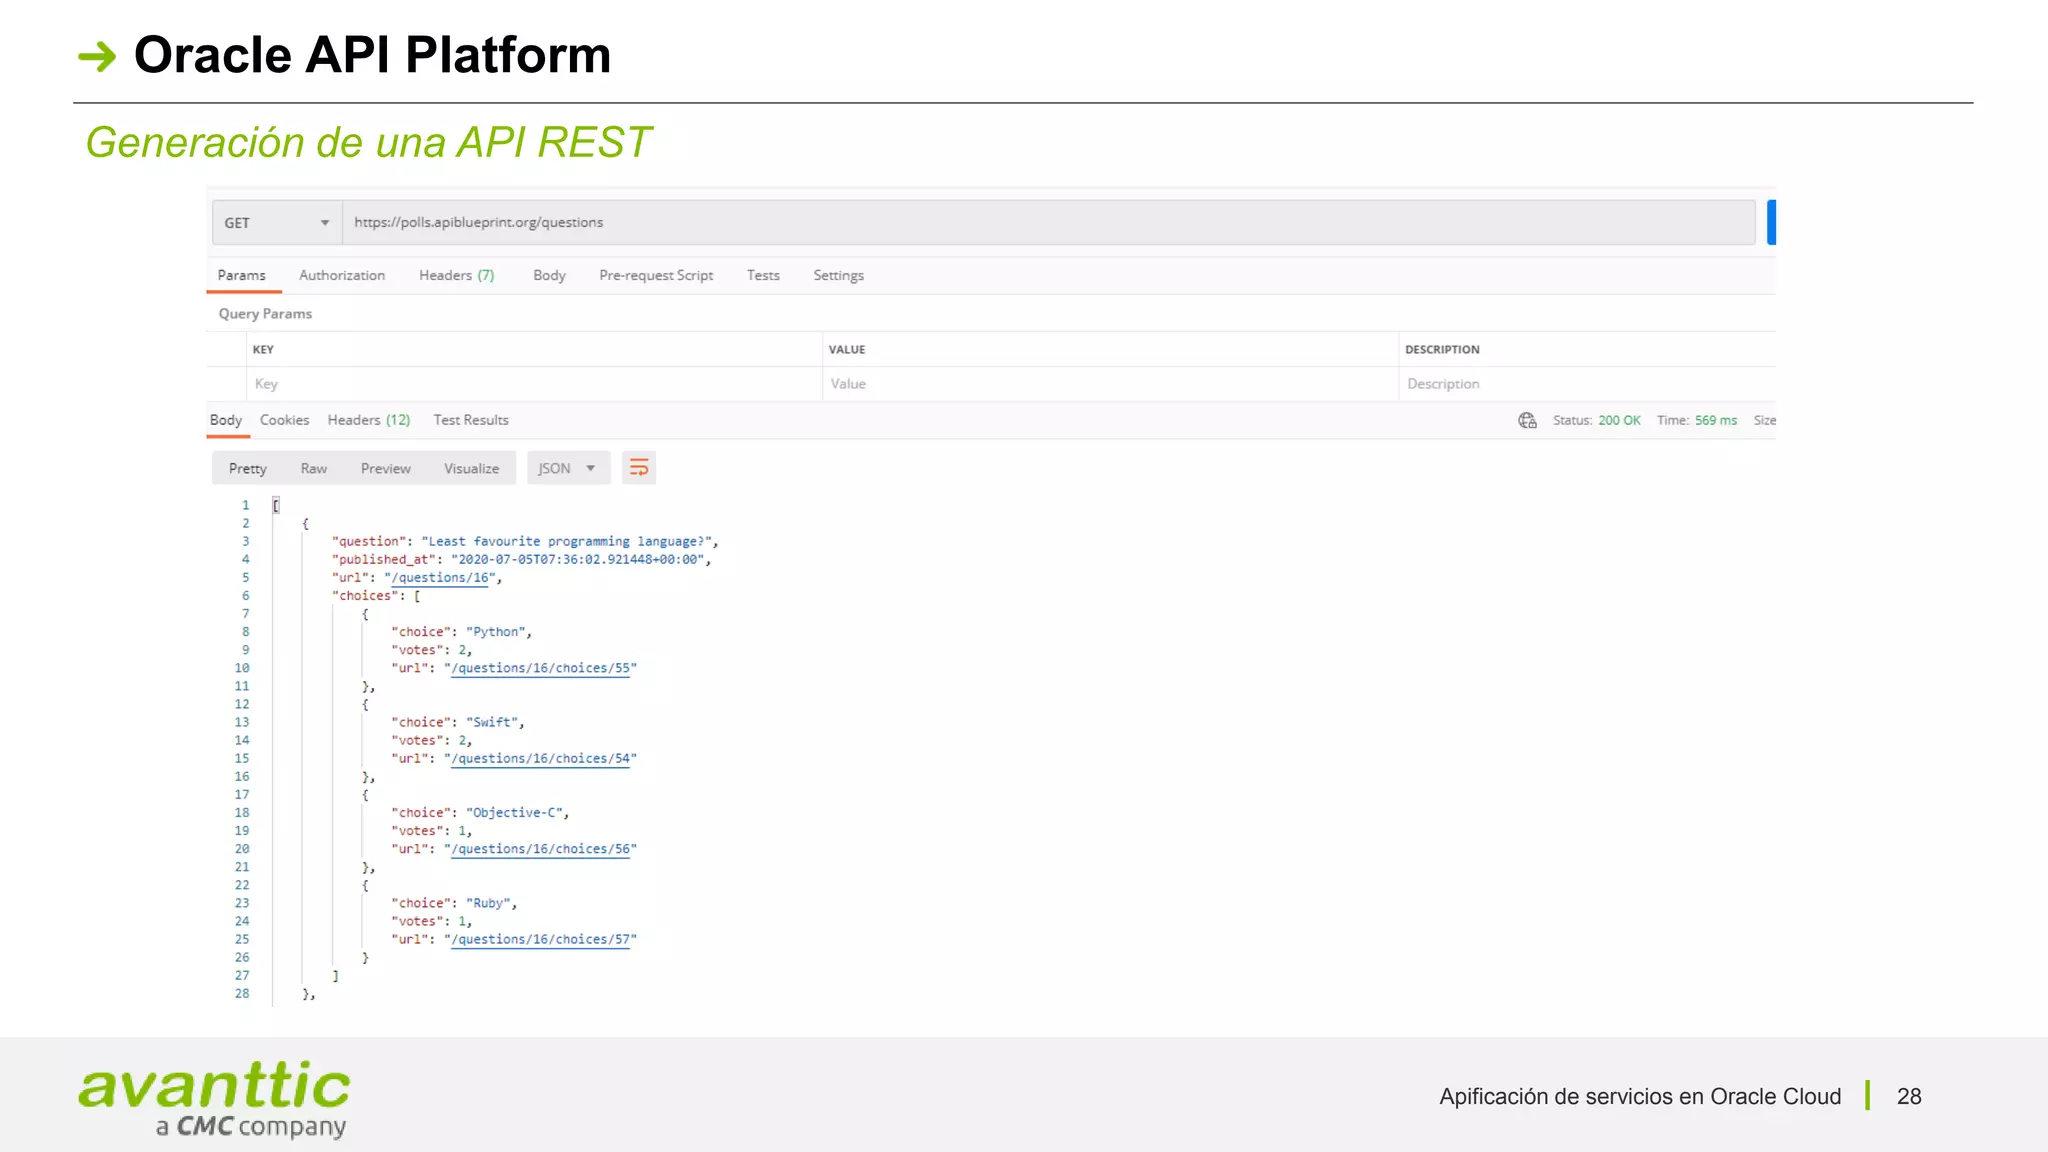This screenshot has height=1152, width=2048.
Task: Follow the /questions/16 link
Action: point(441,578)
